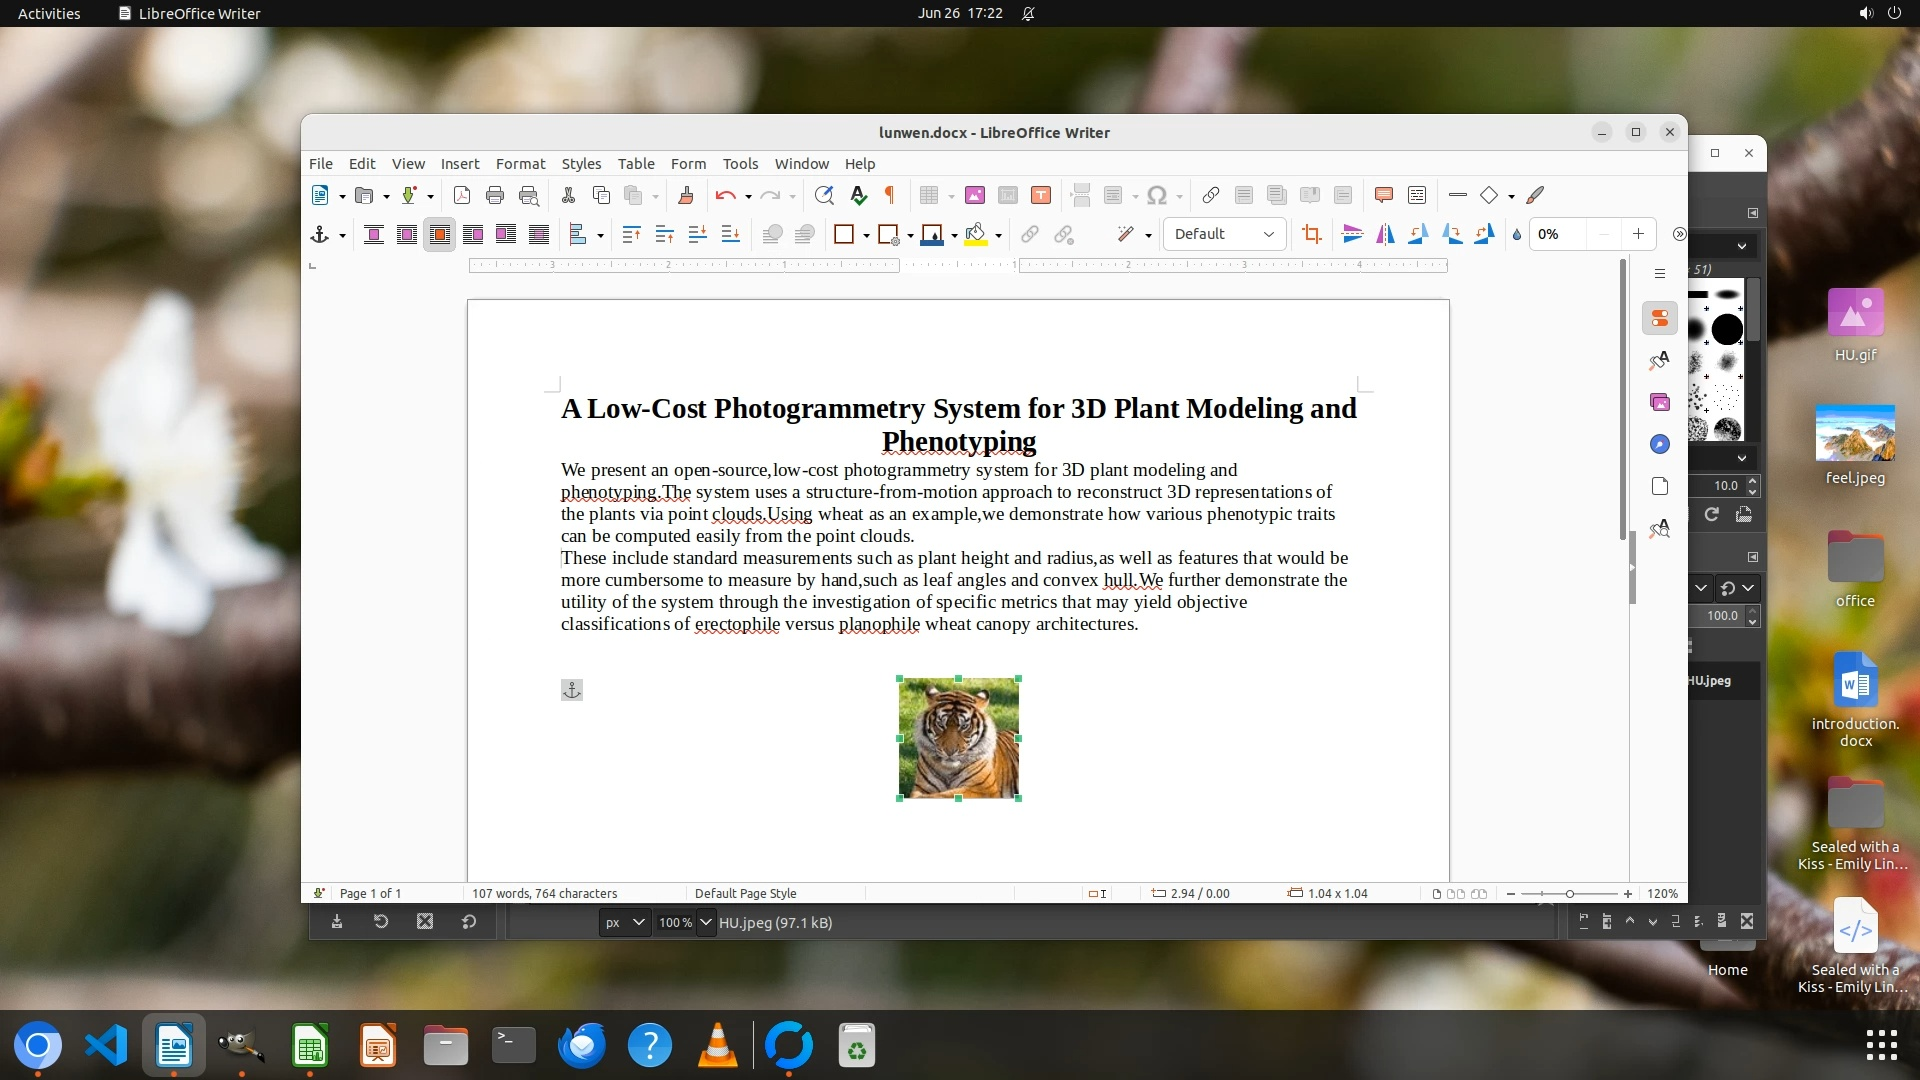Expand the undo history dropdown arrow

[x=748, y=196]
